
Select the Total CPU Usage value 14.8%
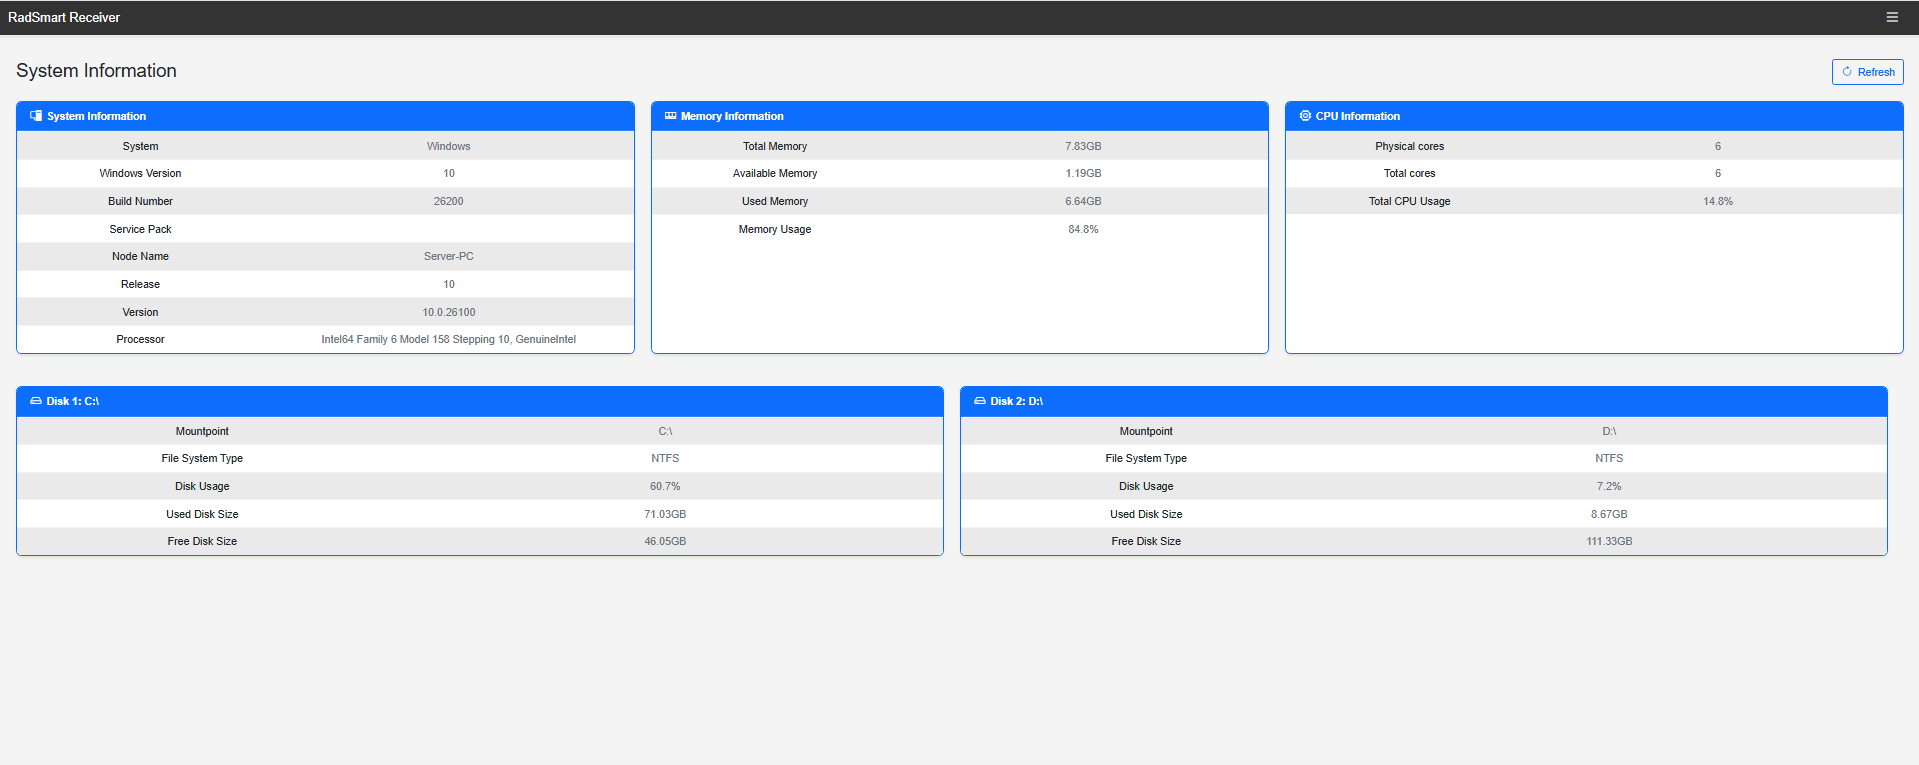pyautogui.click(x=1718, y=201)
